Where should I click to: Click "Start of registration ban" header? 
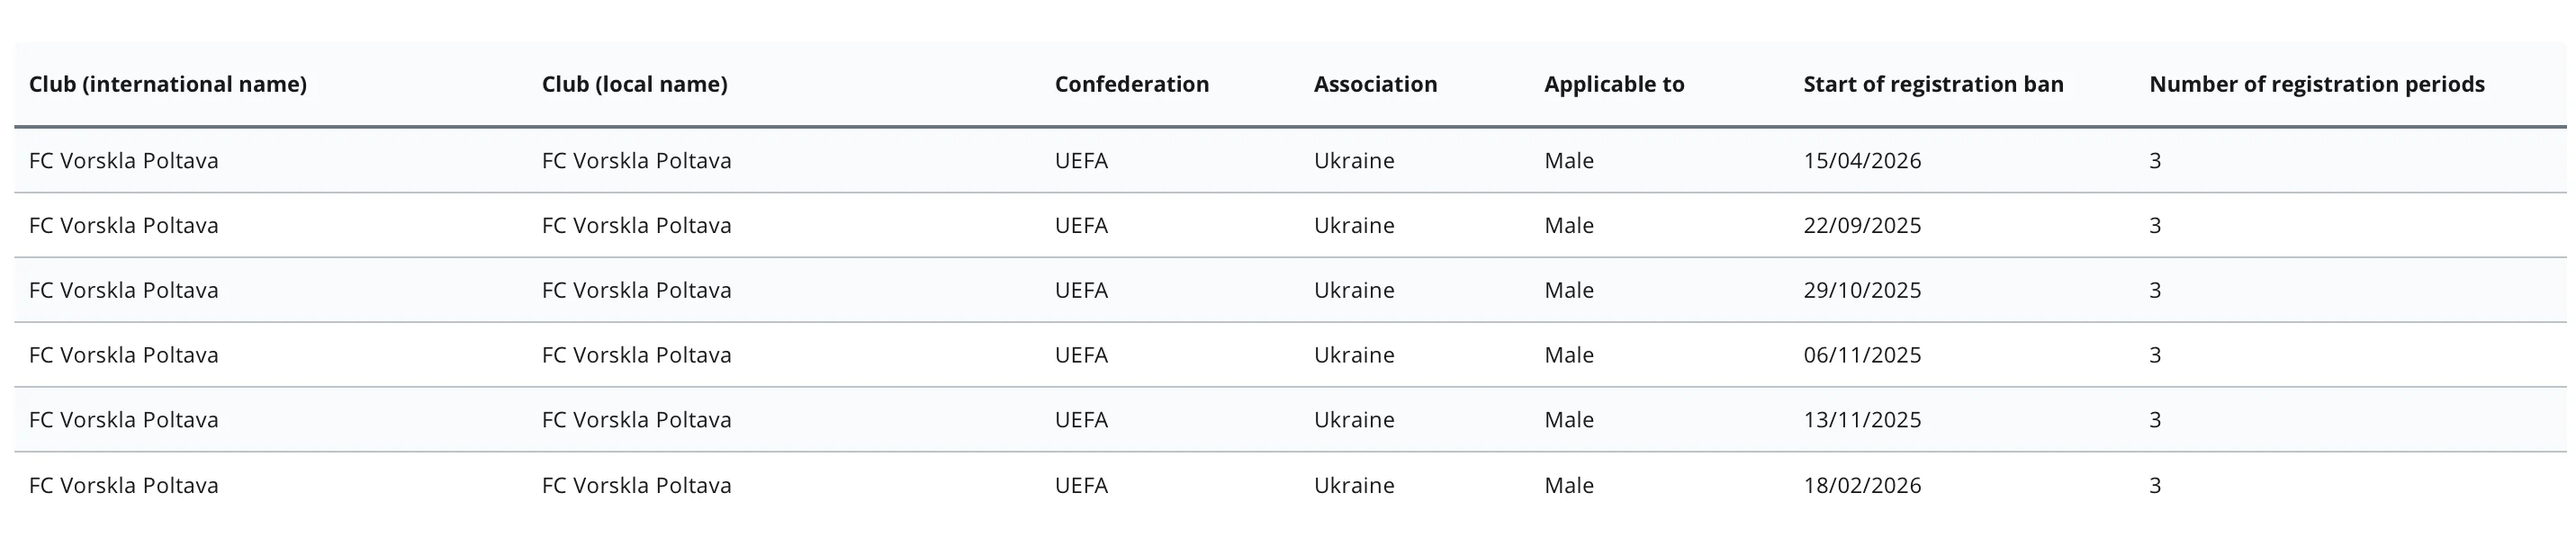tap(1933, 85)
